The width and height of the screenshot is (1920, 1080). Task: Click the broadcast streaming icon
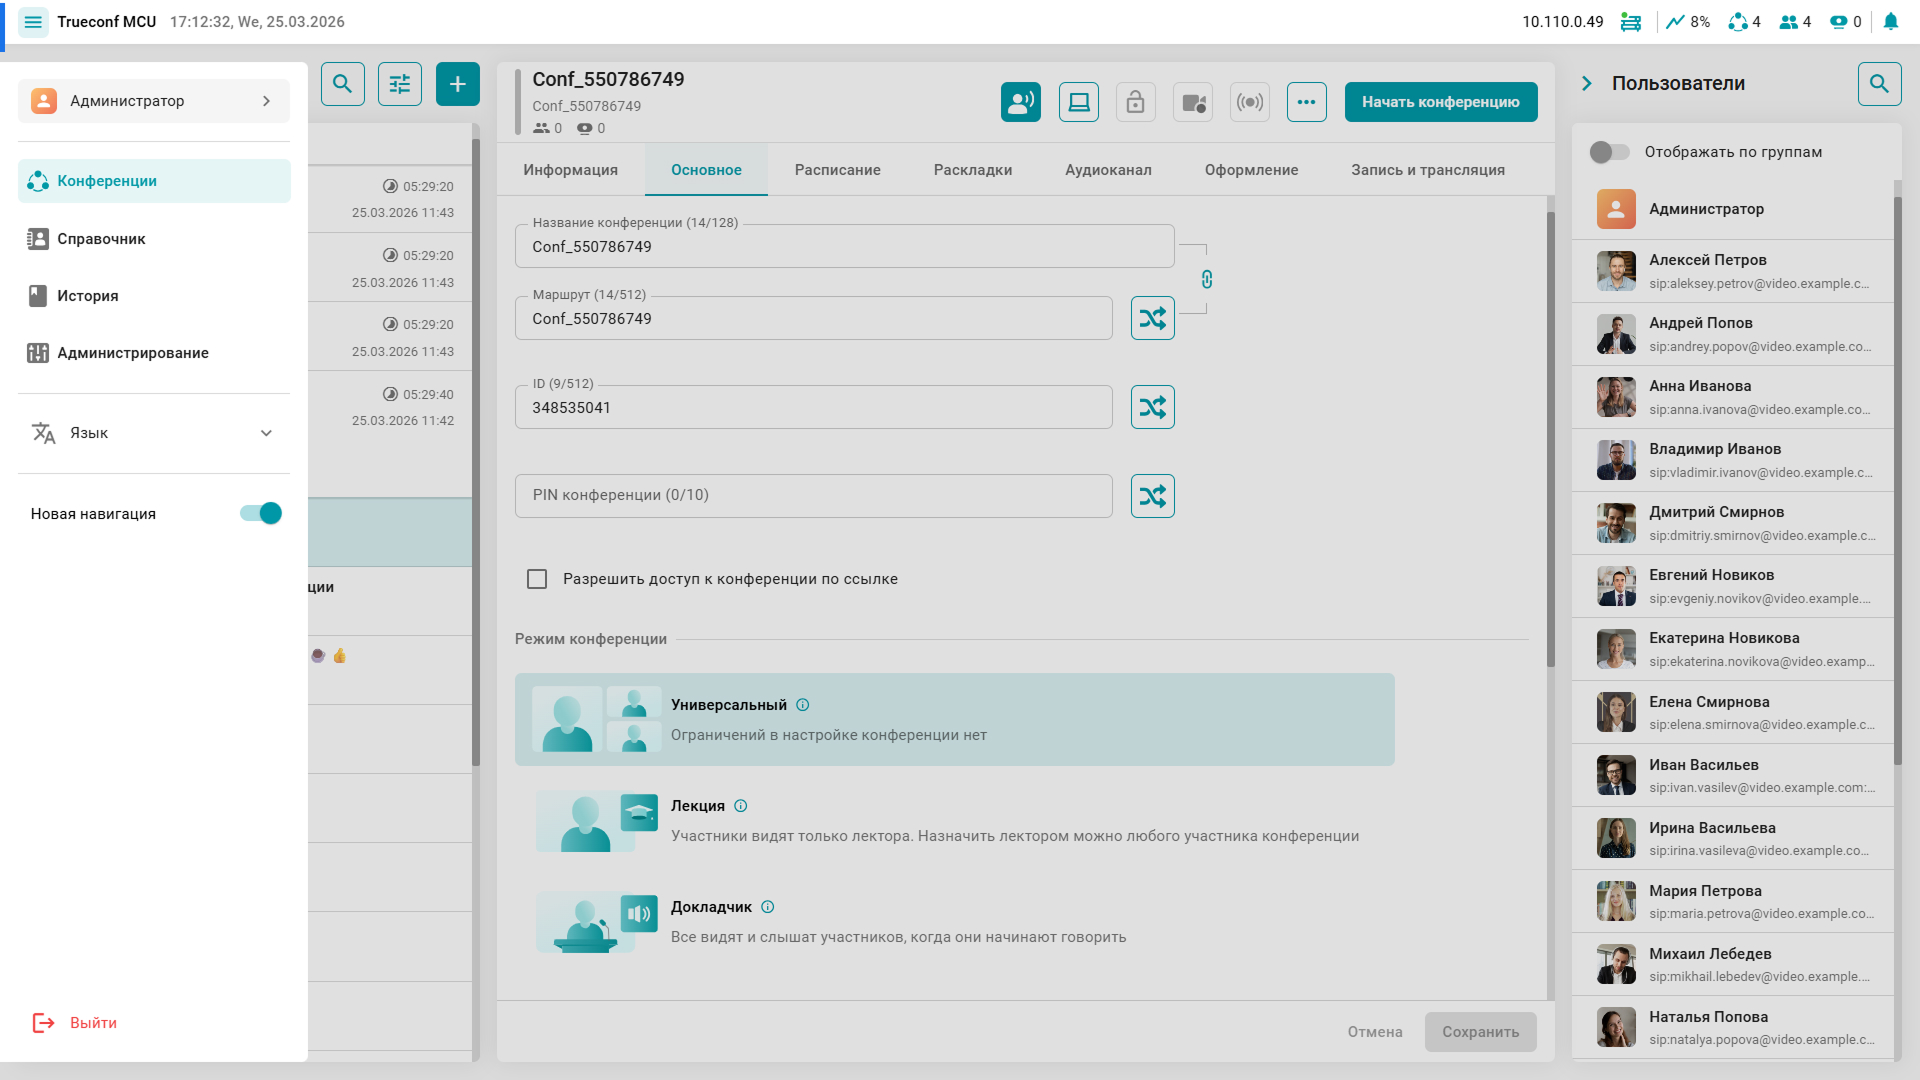tap(1250, 102)
